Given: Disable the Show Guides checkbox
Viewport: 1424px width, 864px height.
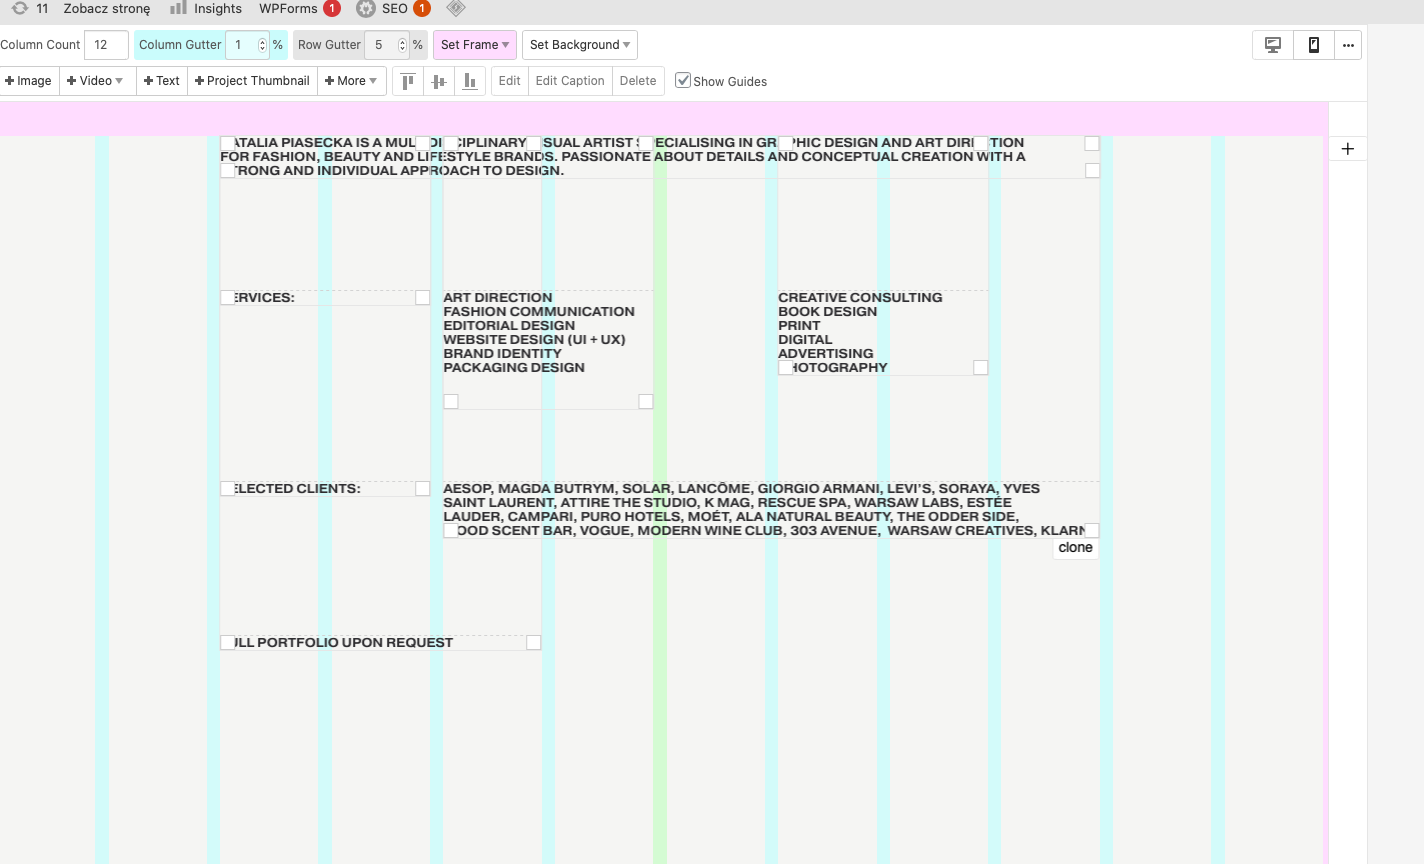Looking at the screenshot, I should point(684,81).
